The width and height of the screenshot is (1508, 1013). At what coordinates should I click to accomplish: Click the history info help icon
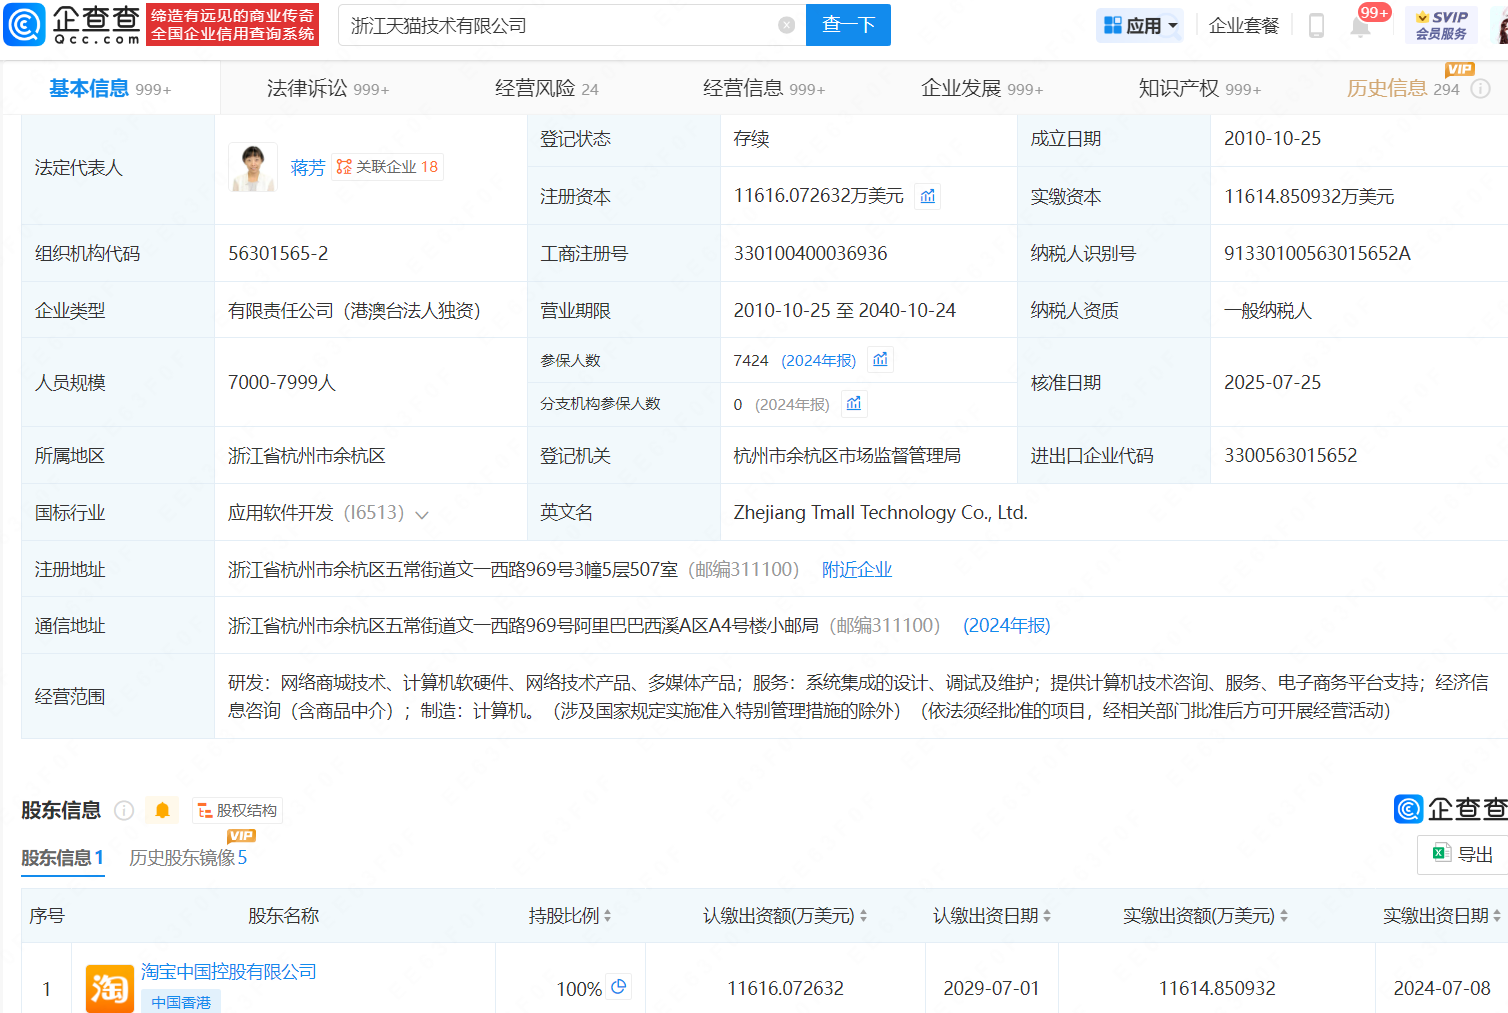click(1481, 89)
